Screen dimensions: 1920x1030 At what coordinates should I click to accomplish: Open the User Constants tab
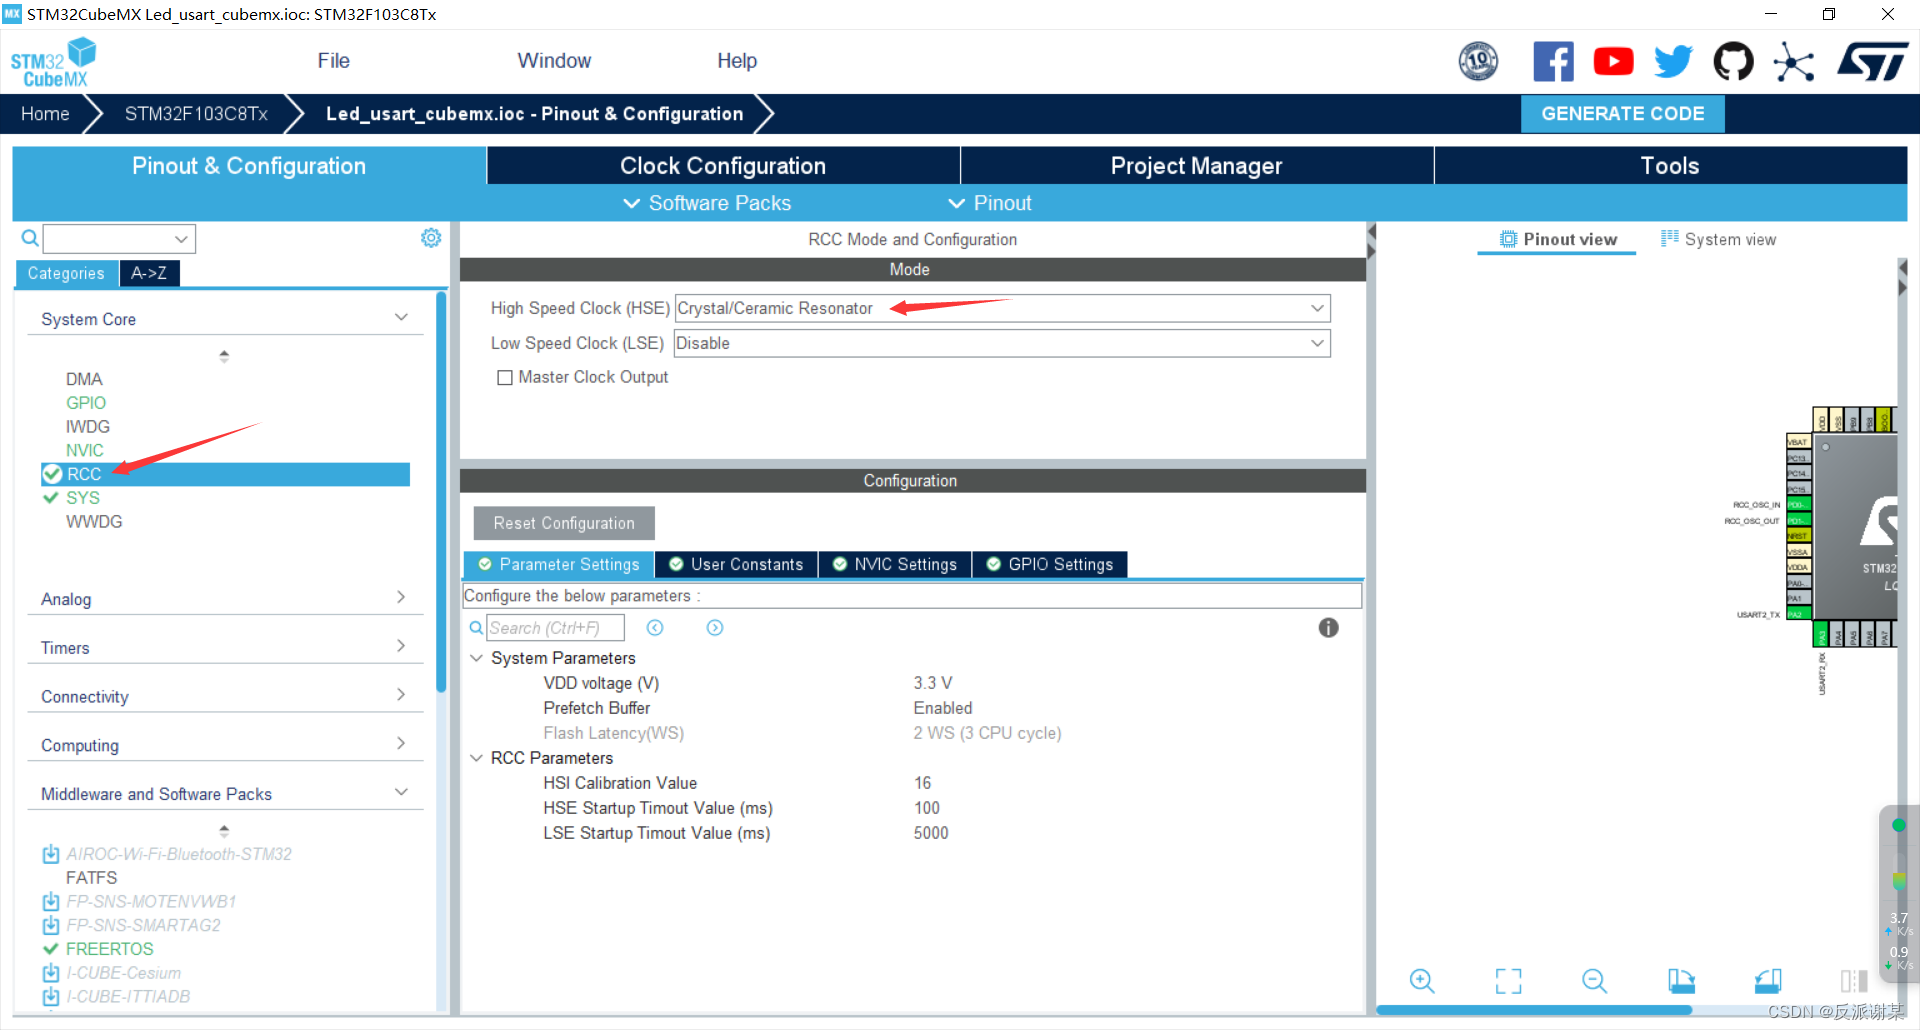click(x=736, y=565)
